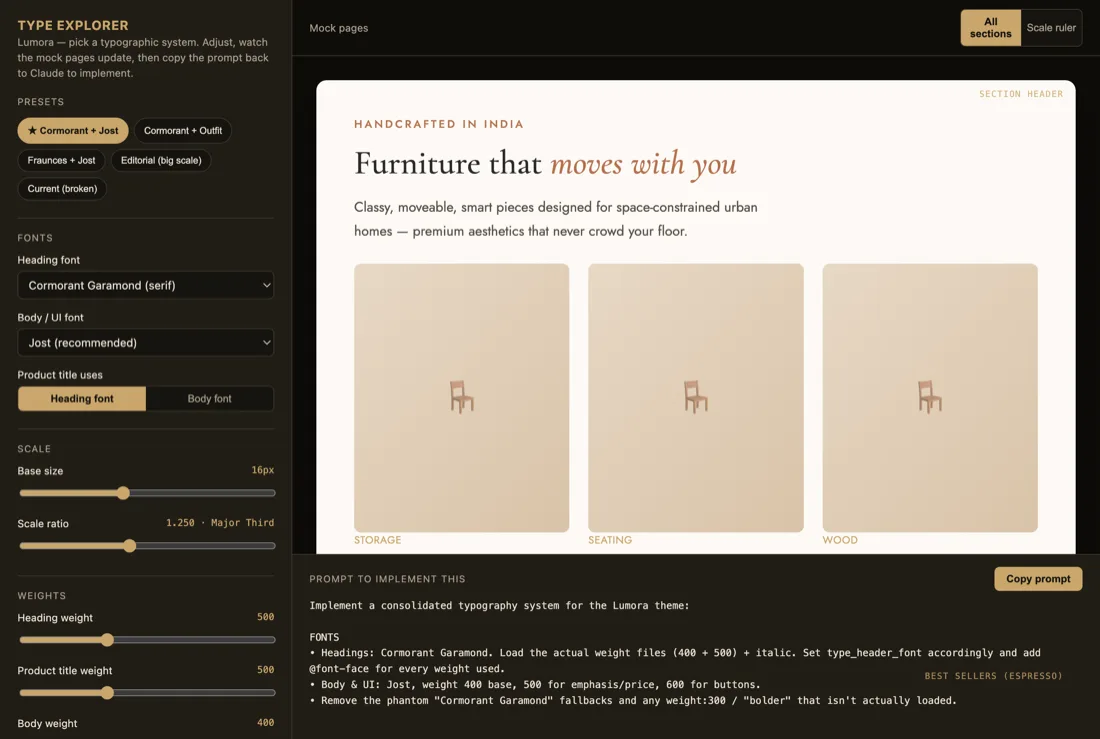Adjust the Scale ratio slider
The image size is (1100, 739).
point(147,546)
